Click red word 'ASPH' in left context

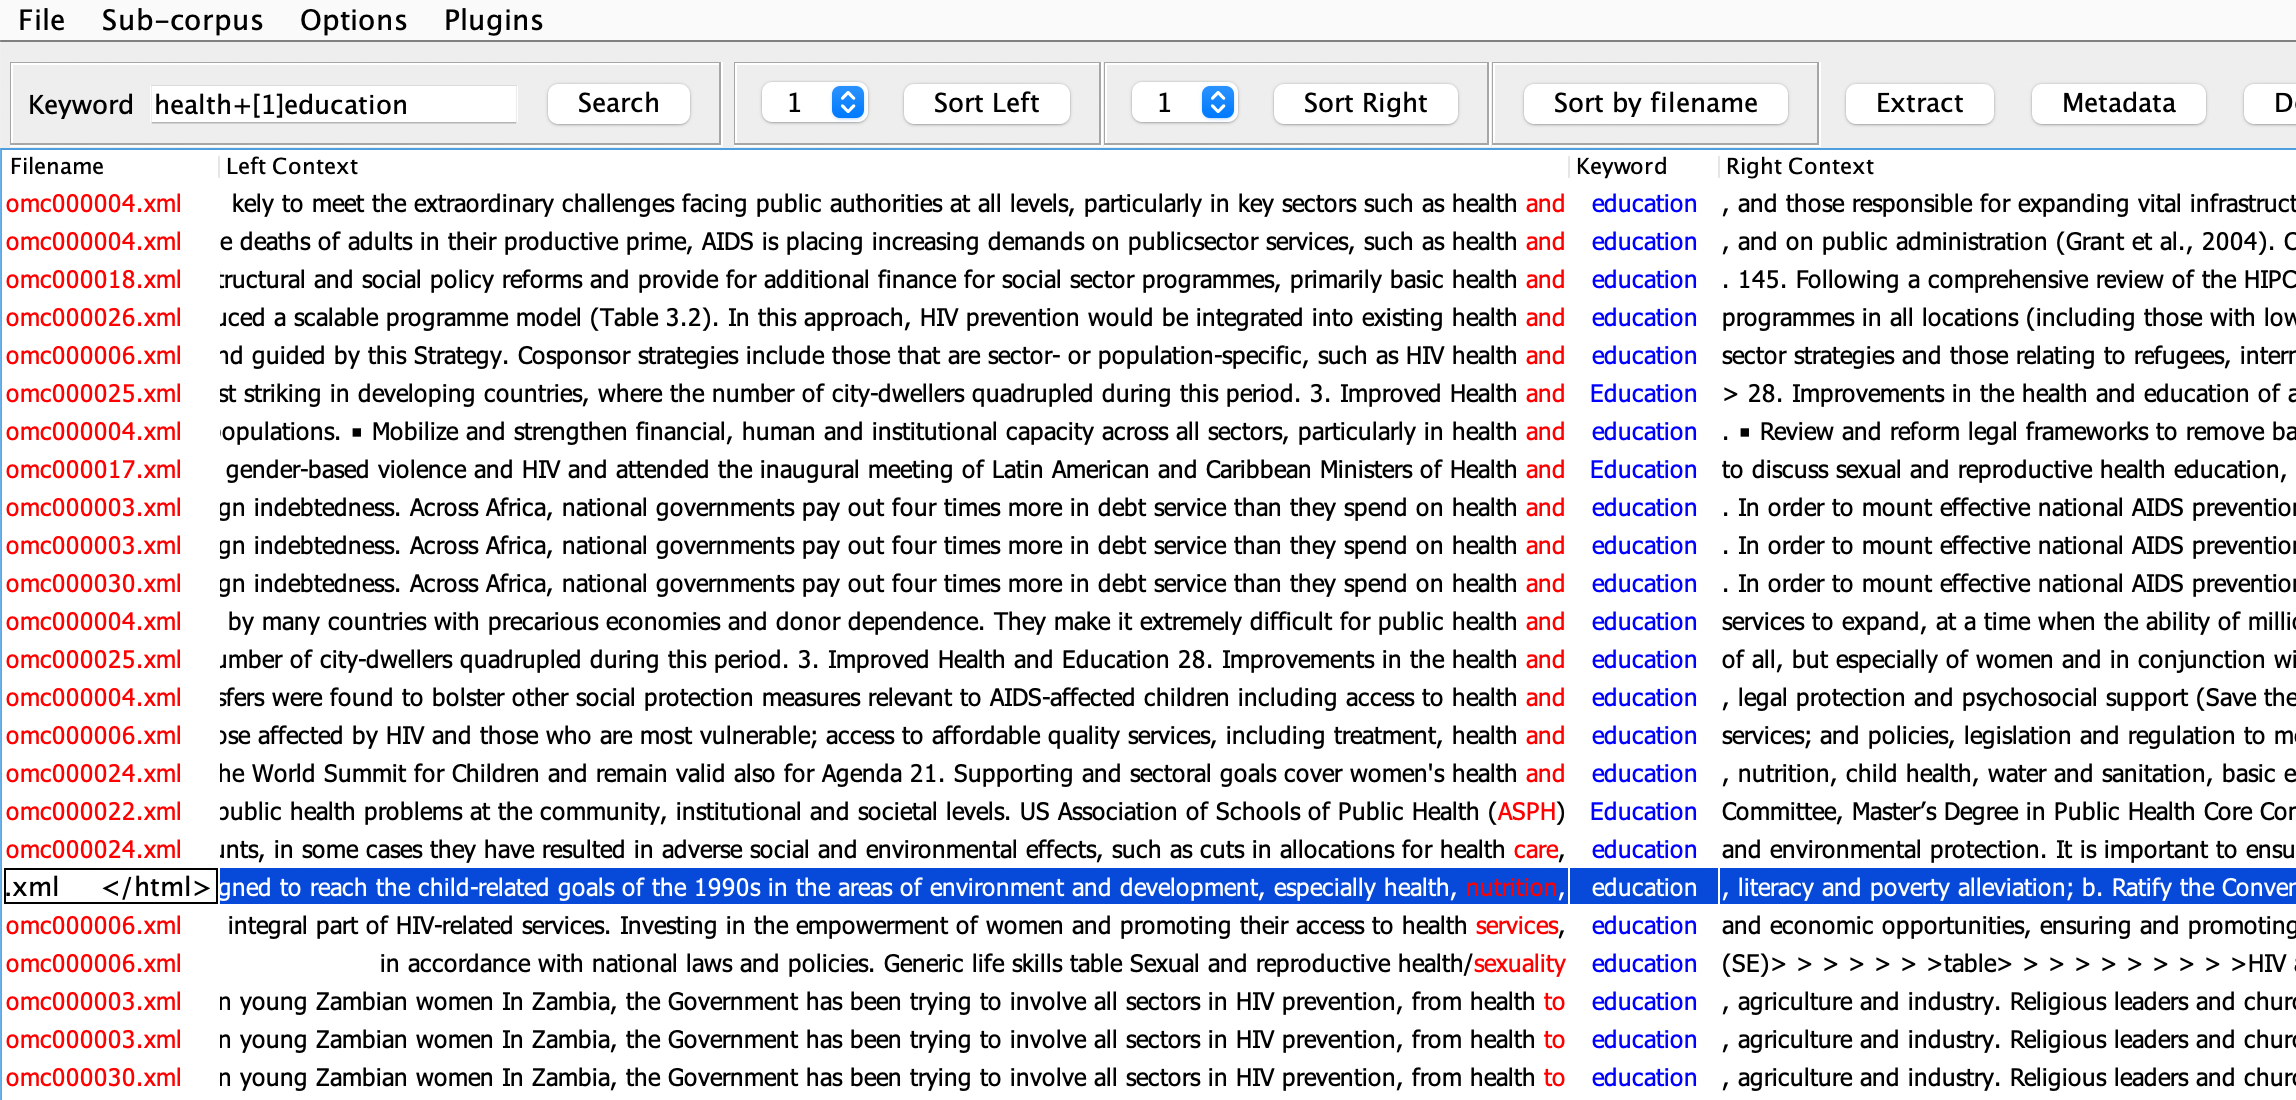pos(1527,812)
